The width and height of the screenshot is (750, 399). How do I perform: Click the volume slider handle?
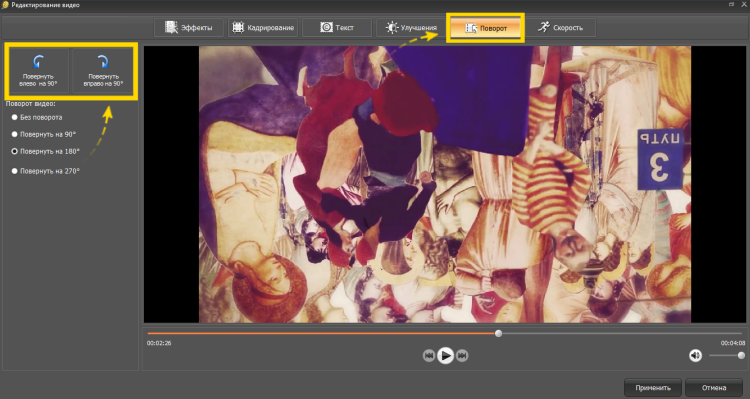(741, 355)
